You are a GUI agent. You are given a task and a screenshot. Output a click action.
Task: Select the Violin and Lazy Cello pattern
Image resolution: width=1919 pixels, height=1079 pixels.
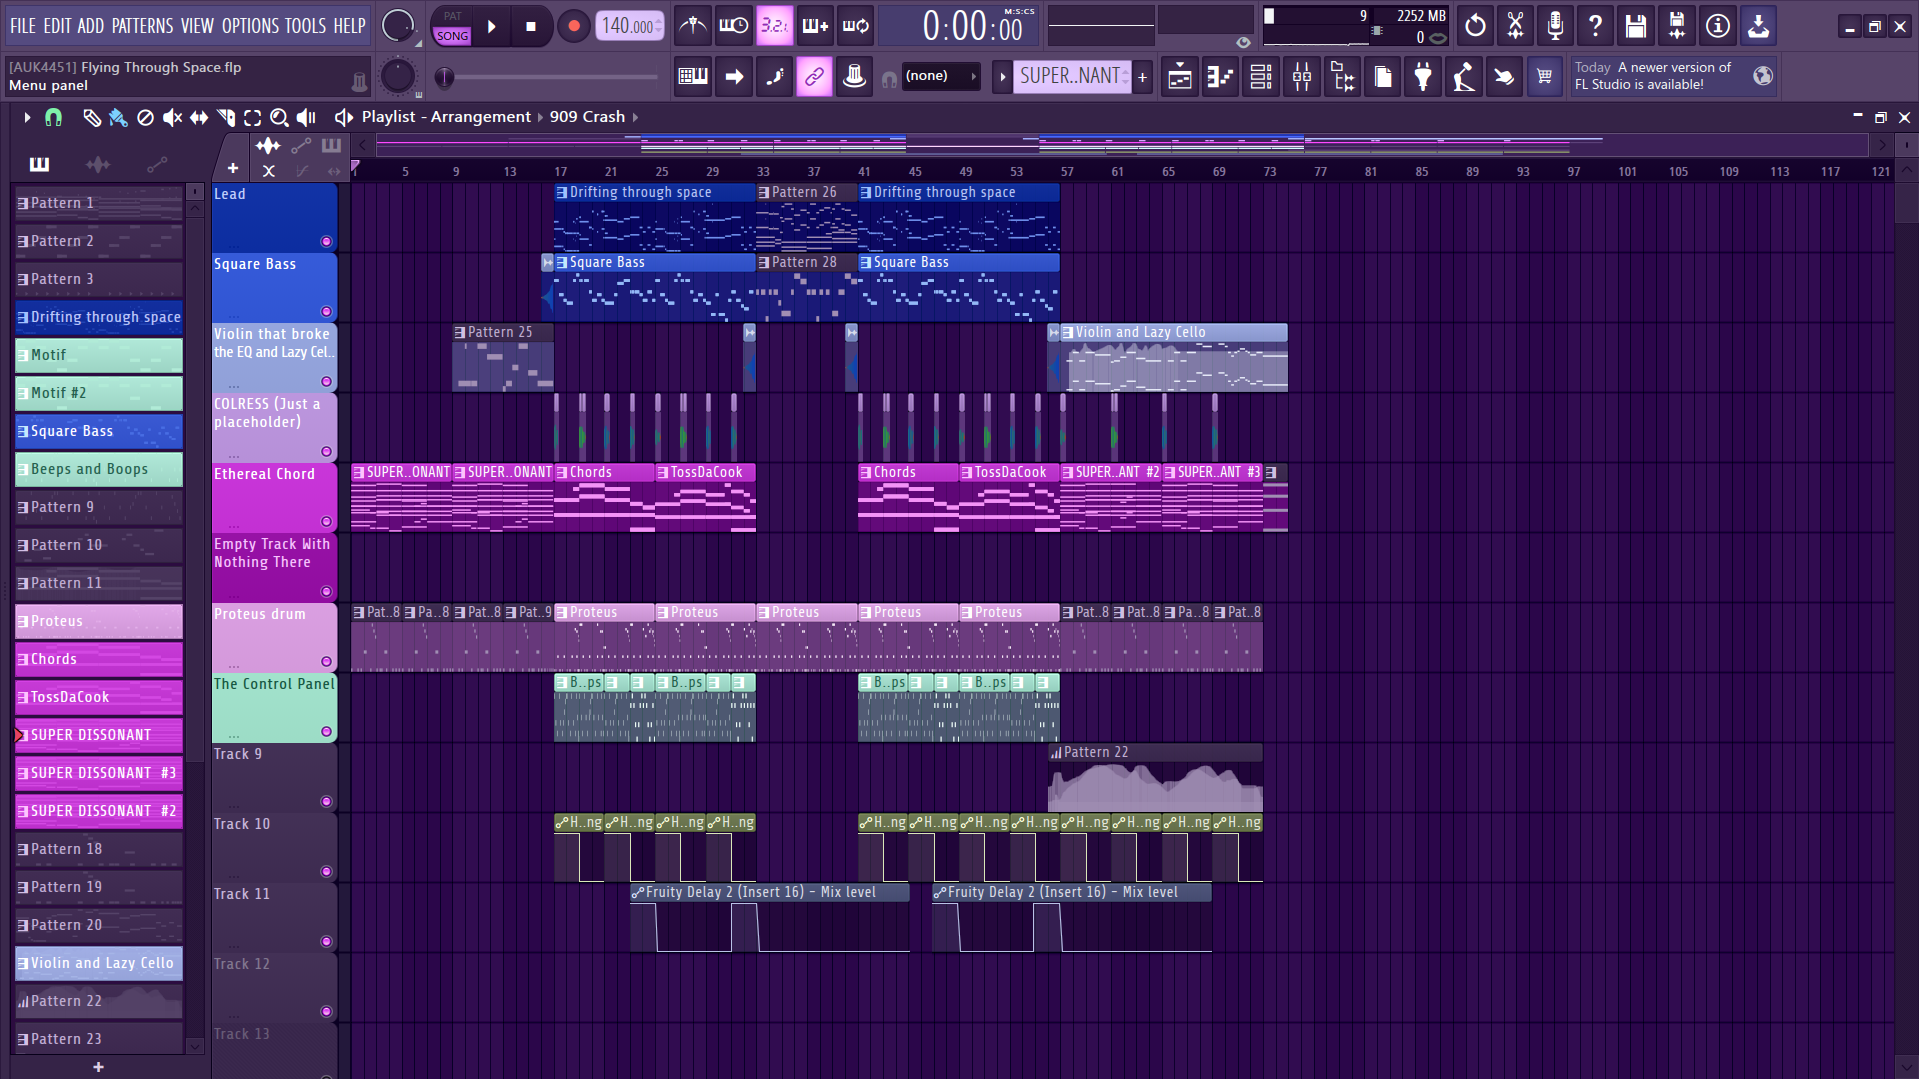coord(99,963)
